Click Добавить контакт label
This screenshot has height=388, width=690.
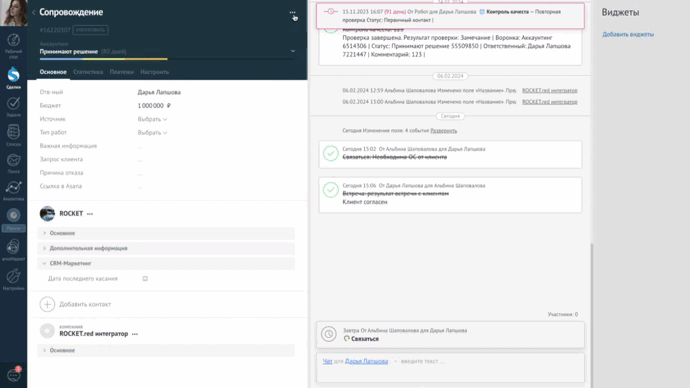[85, 304]
